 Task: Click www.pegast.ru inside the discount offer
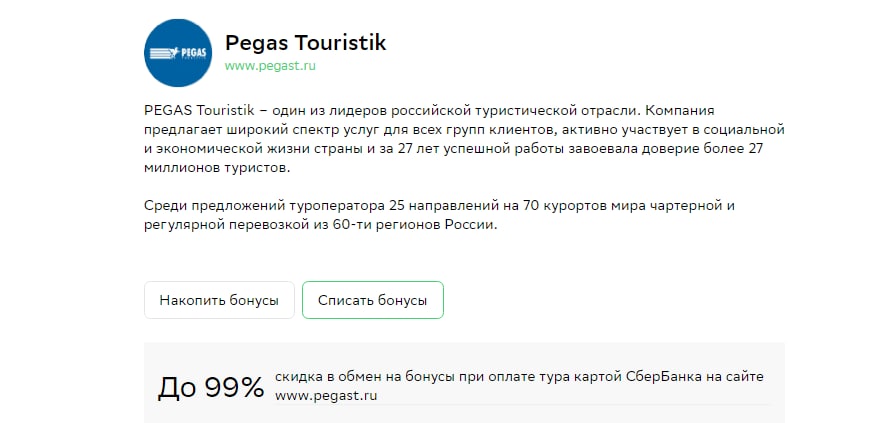click(x=325, y=396)
